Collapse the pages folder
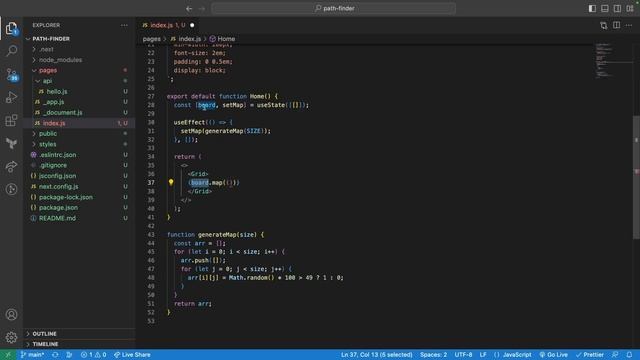 point(80,70)
